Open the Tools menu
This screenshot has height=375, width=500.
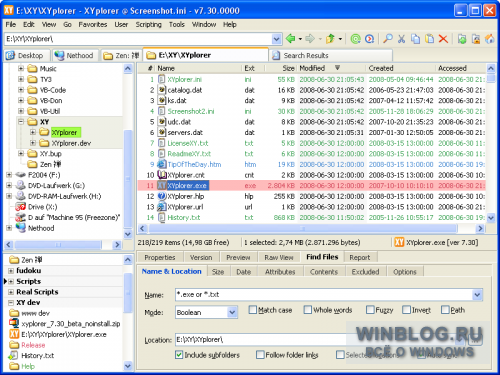pos(176,24)
